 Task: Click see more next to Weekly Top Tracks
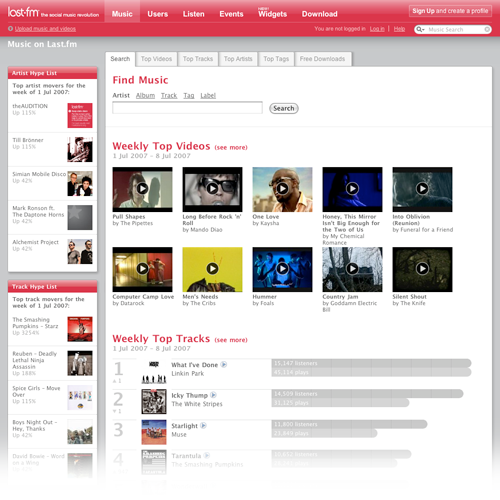pos(231,340)
